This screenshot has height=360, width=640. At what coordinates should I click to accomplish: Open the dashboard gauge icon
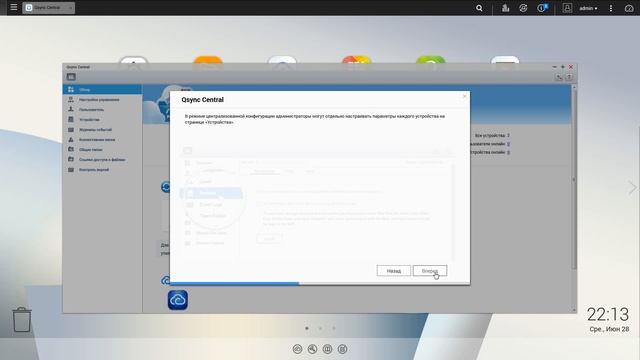pos(629,8)
